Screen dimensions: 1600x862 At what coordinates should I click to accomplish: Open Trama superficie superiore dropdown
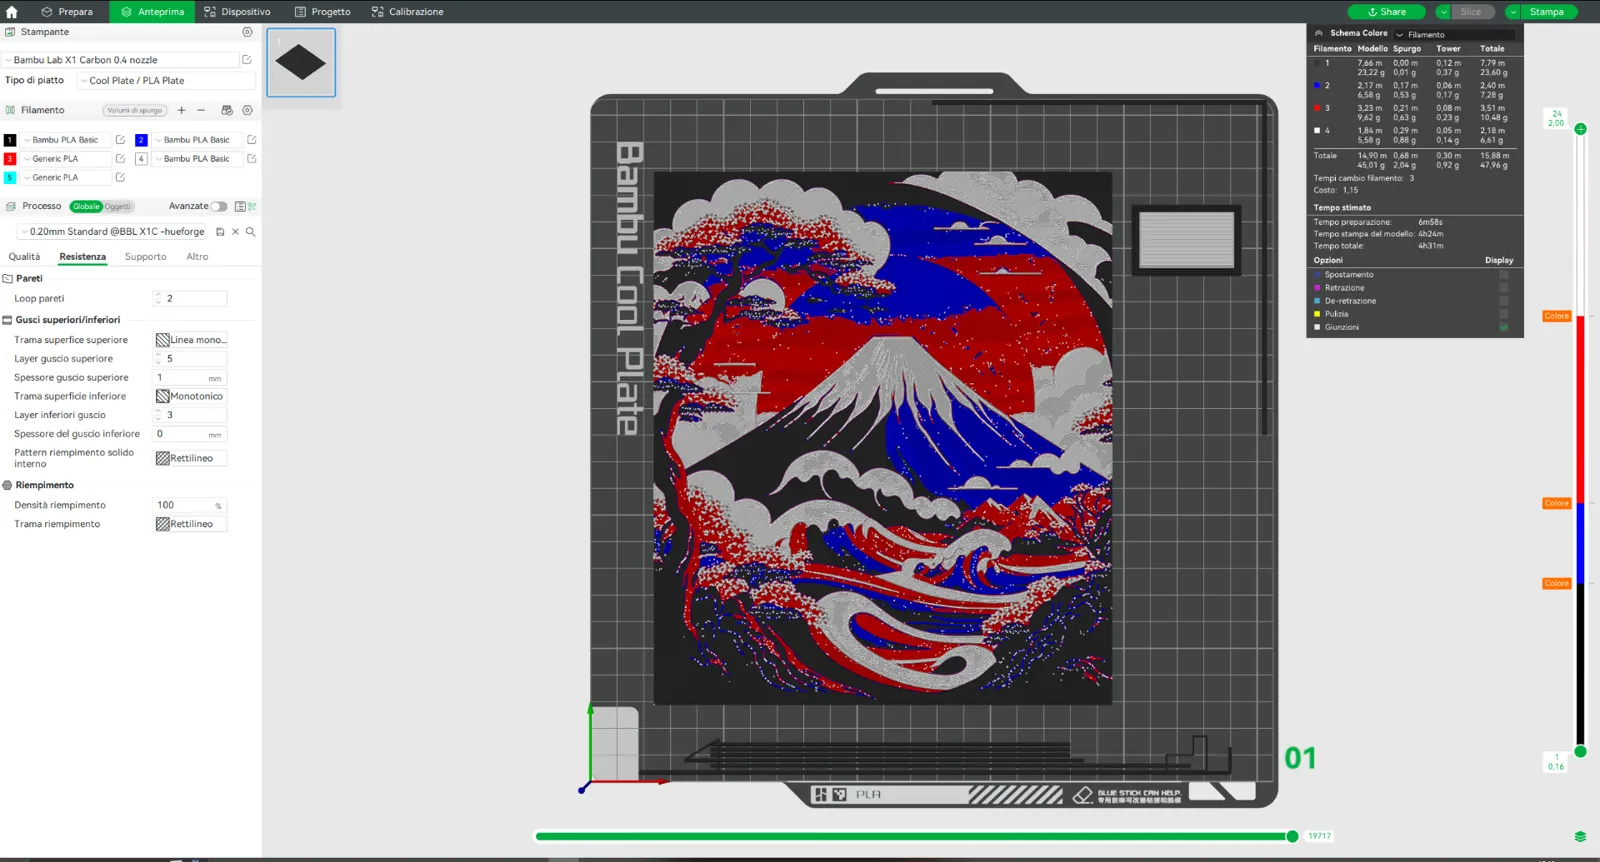click(191, 340)
